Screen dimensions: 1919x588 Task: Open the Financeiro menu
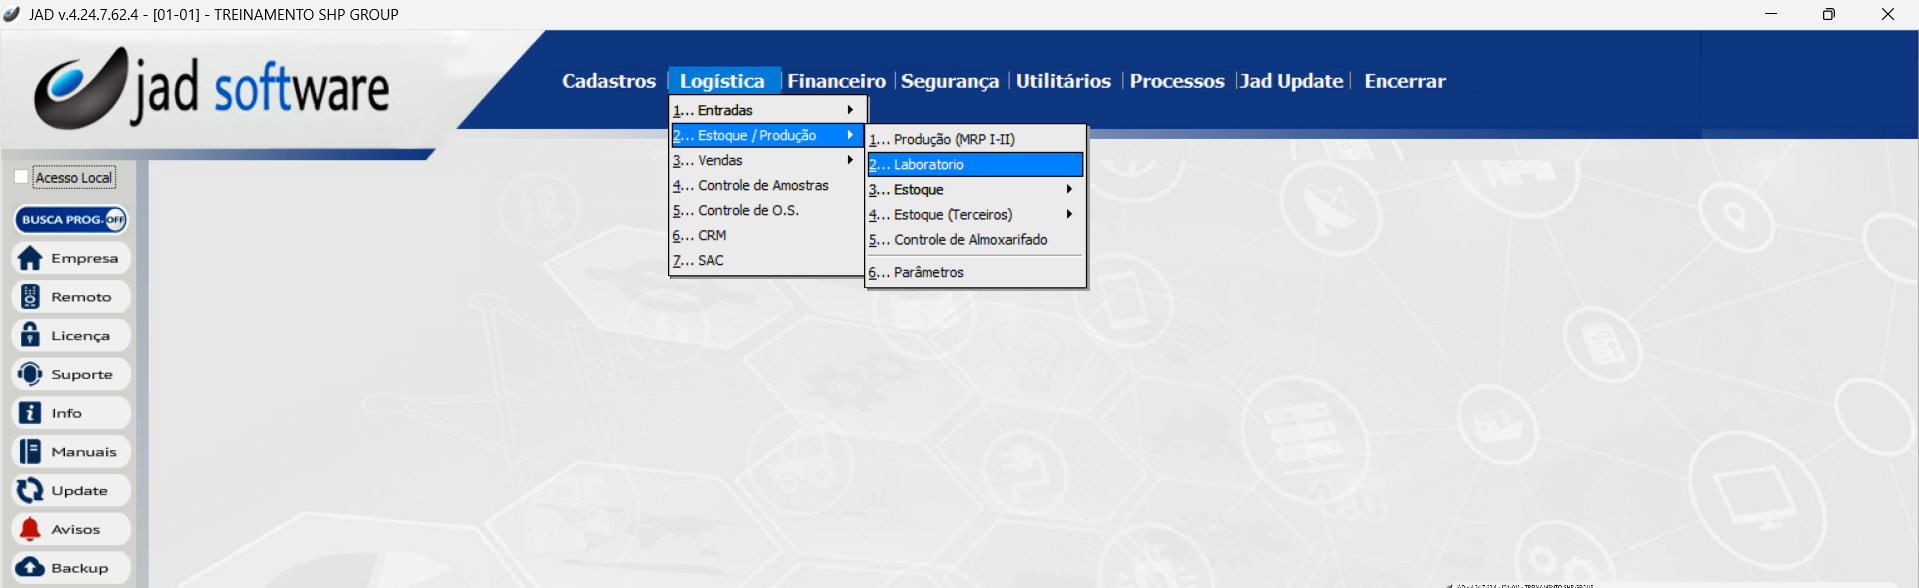coord(836,81)
